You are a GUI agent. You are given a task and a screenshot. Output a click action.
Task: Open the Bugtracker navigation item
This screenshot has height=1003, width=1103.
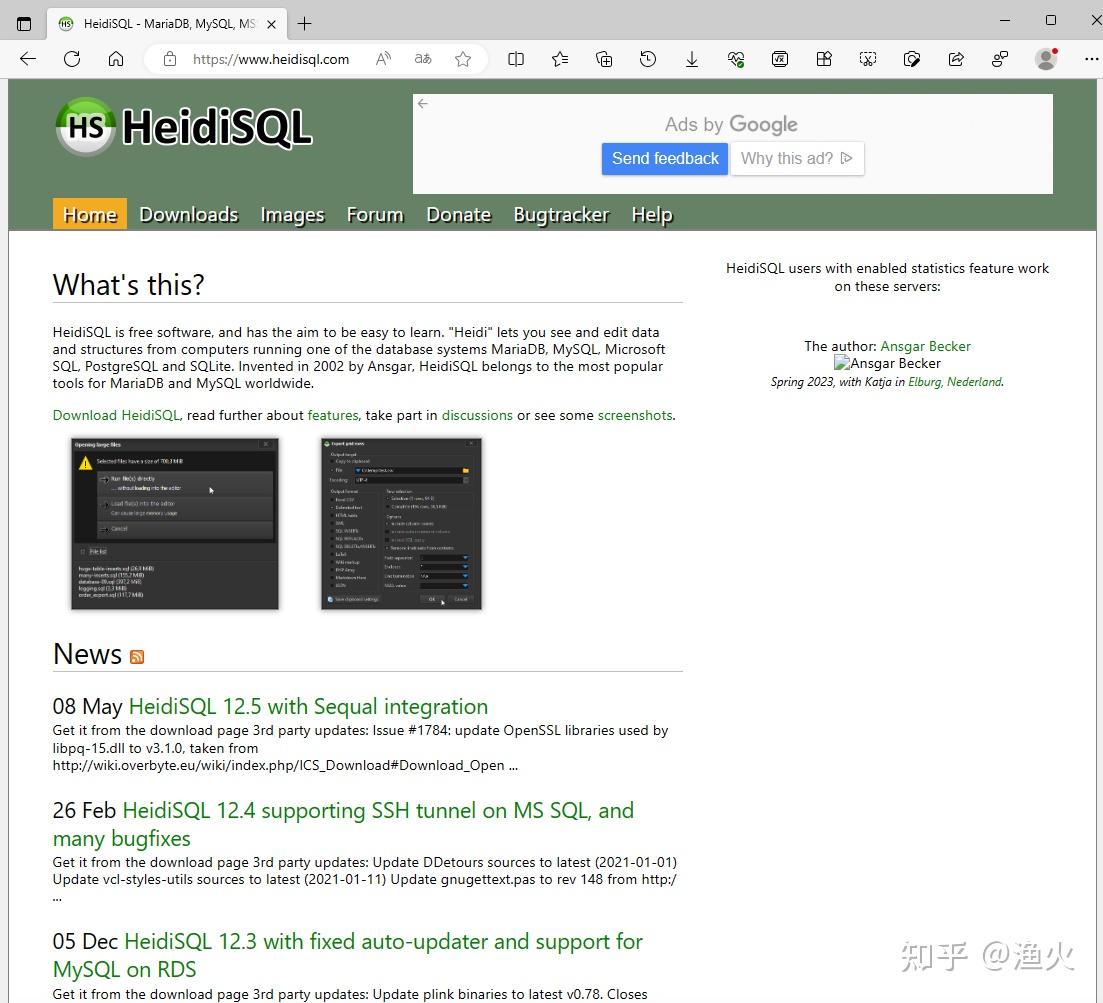tap(561, 214)
